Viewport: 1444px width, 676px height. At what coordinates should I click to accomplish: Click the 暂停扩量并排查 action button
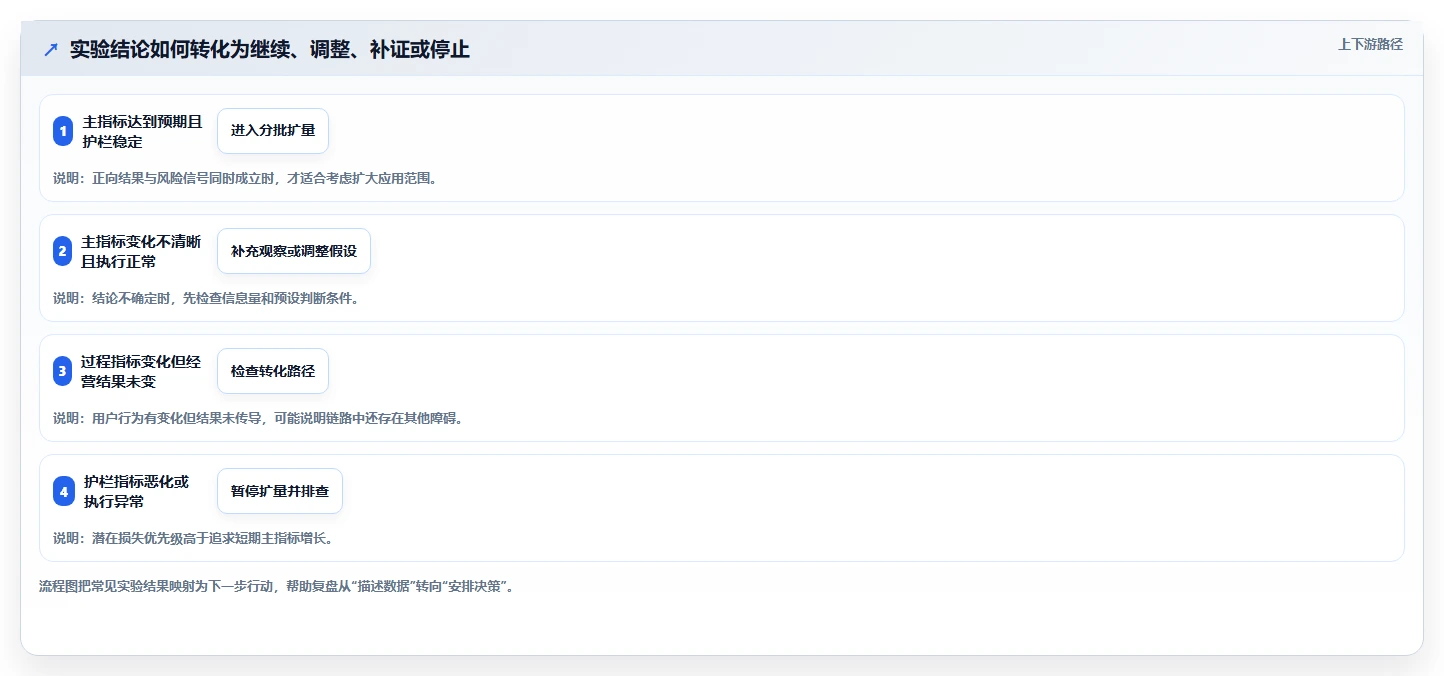point(280,491)
